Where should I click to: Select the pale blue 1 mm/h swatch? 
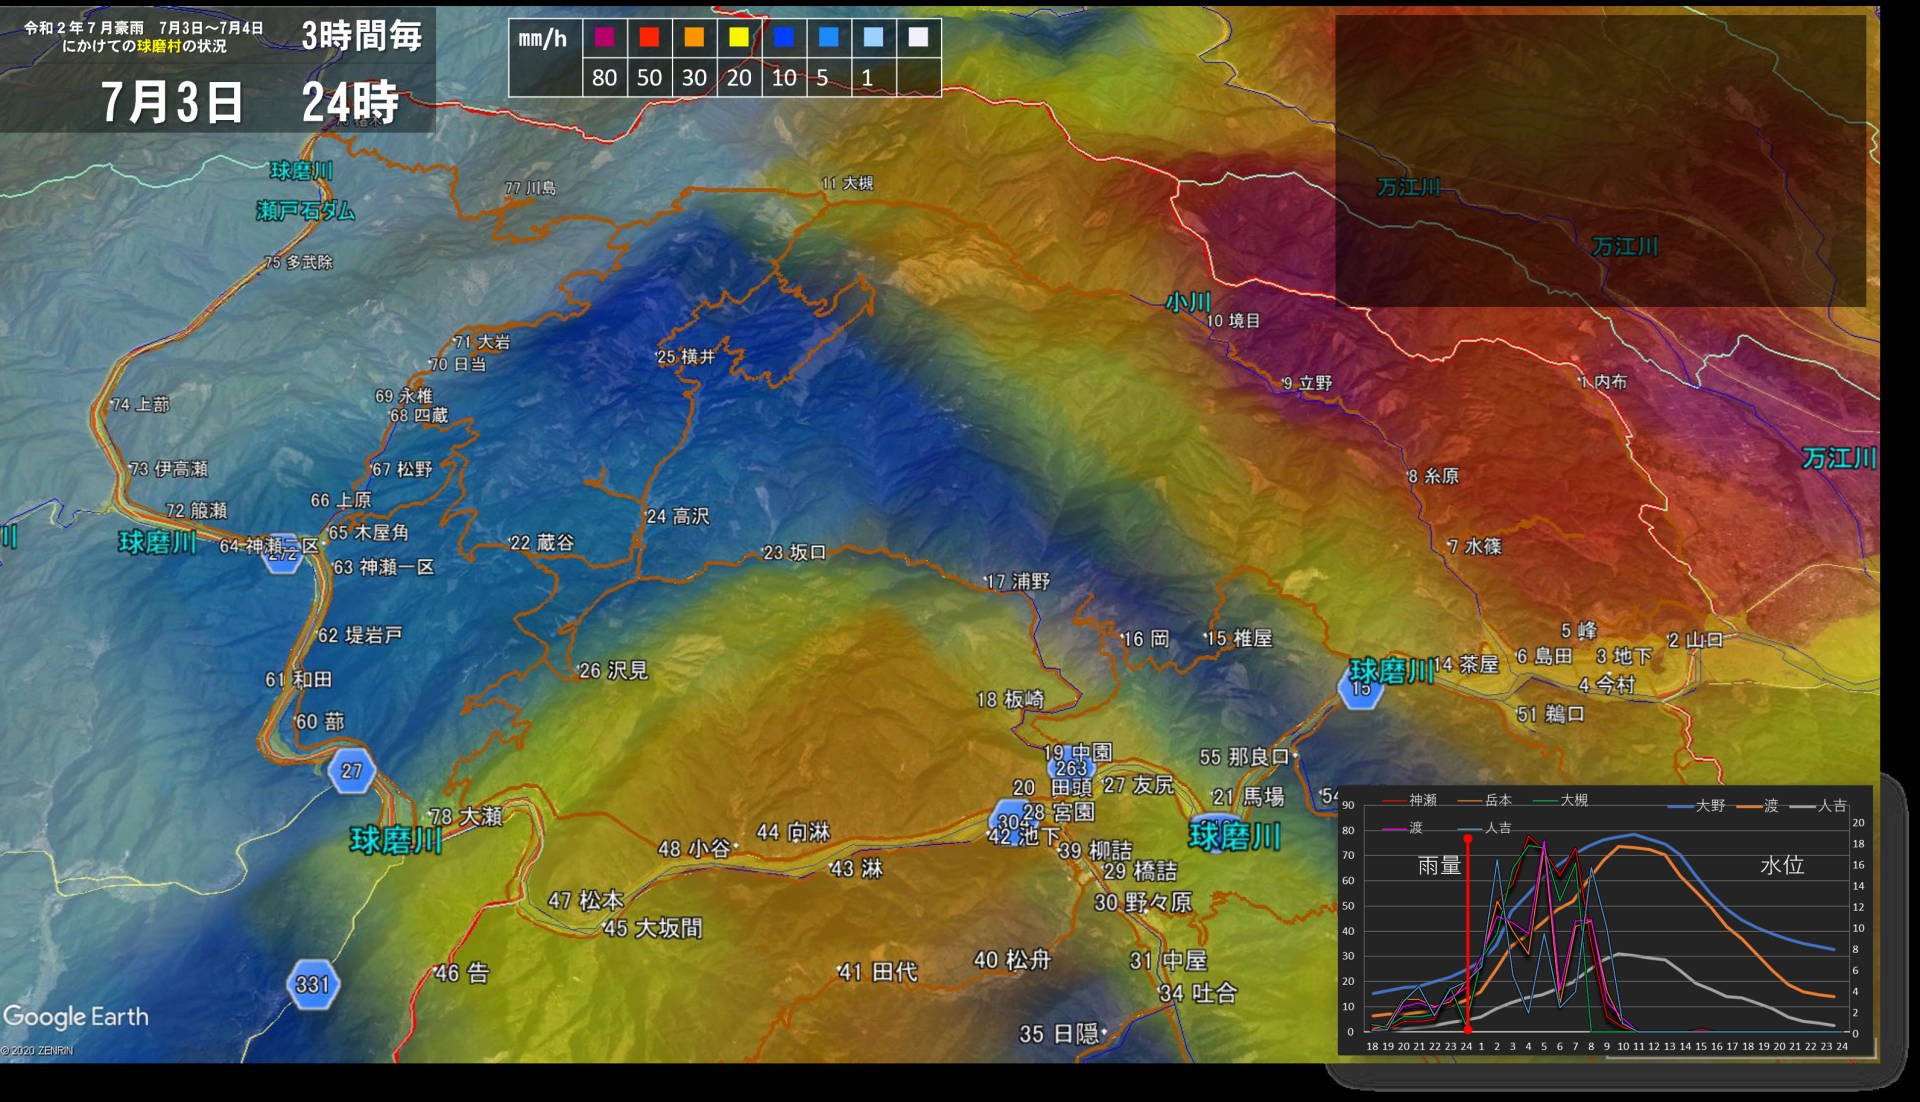[x=873, y=38]
